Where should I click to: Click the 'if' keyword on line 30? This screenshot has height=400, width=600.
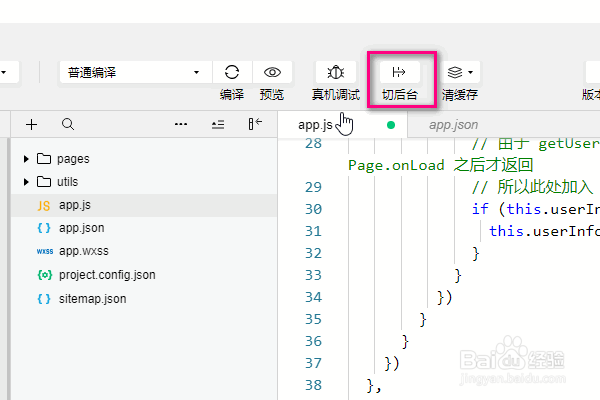coord(480,209)
